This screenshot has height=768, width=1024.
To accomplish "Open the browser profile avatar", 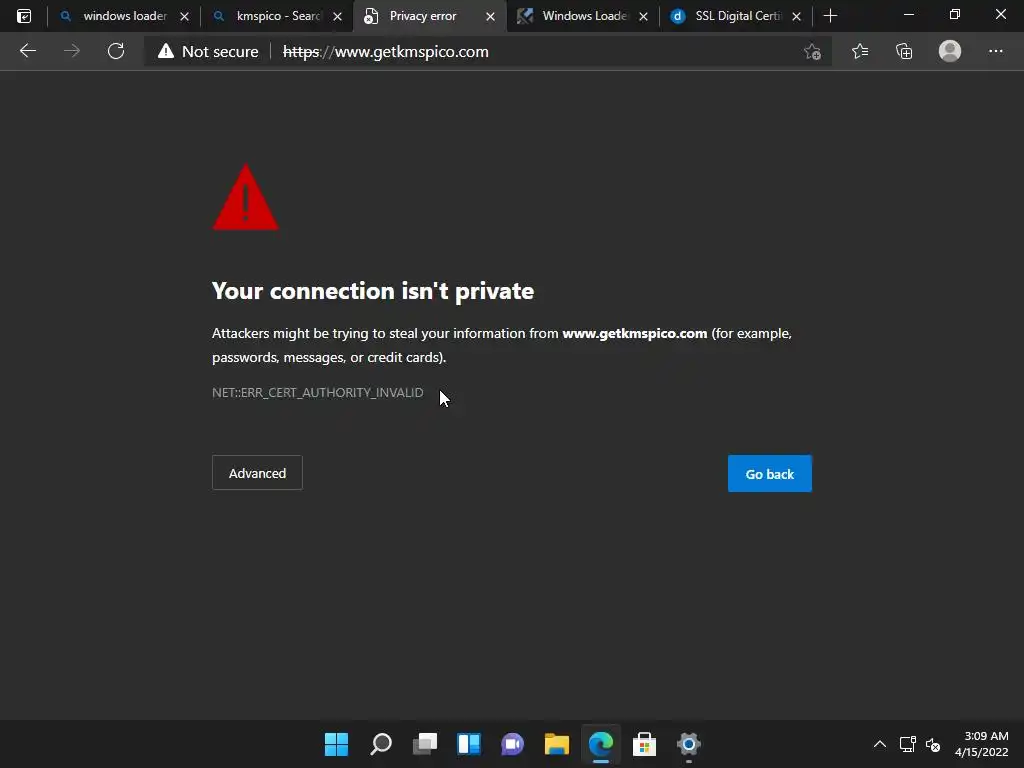I will point(950,51).
